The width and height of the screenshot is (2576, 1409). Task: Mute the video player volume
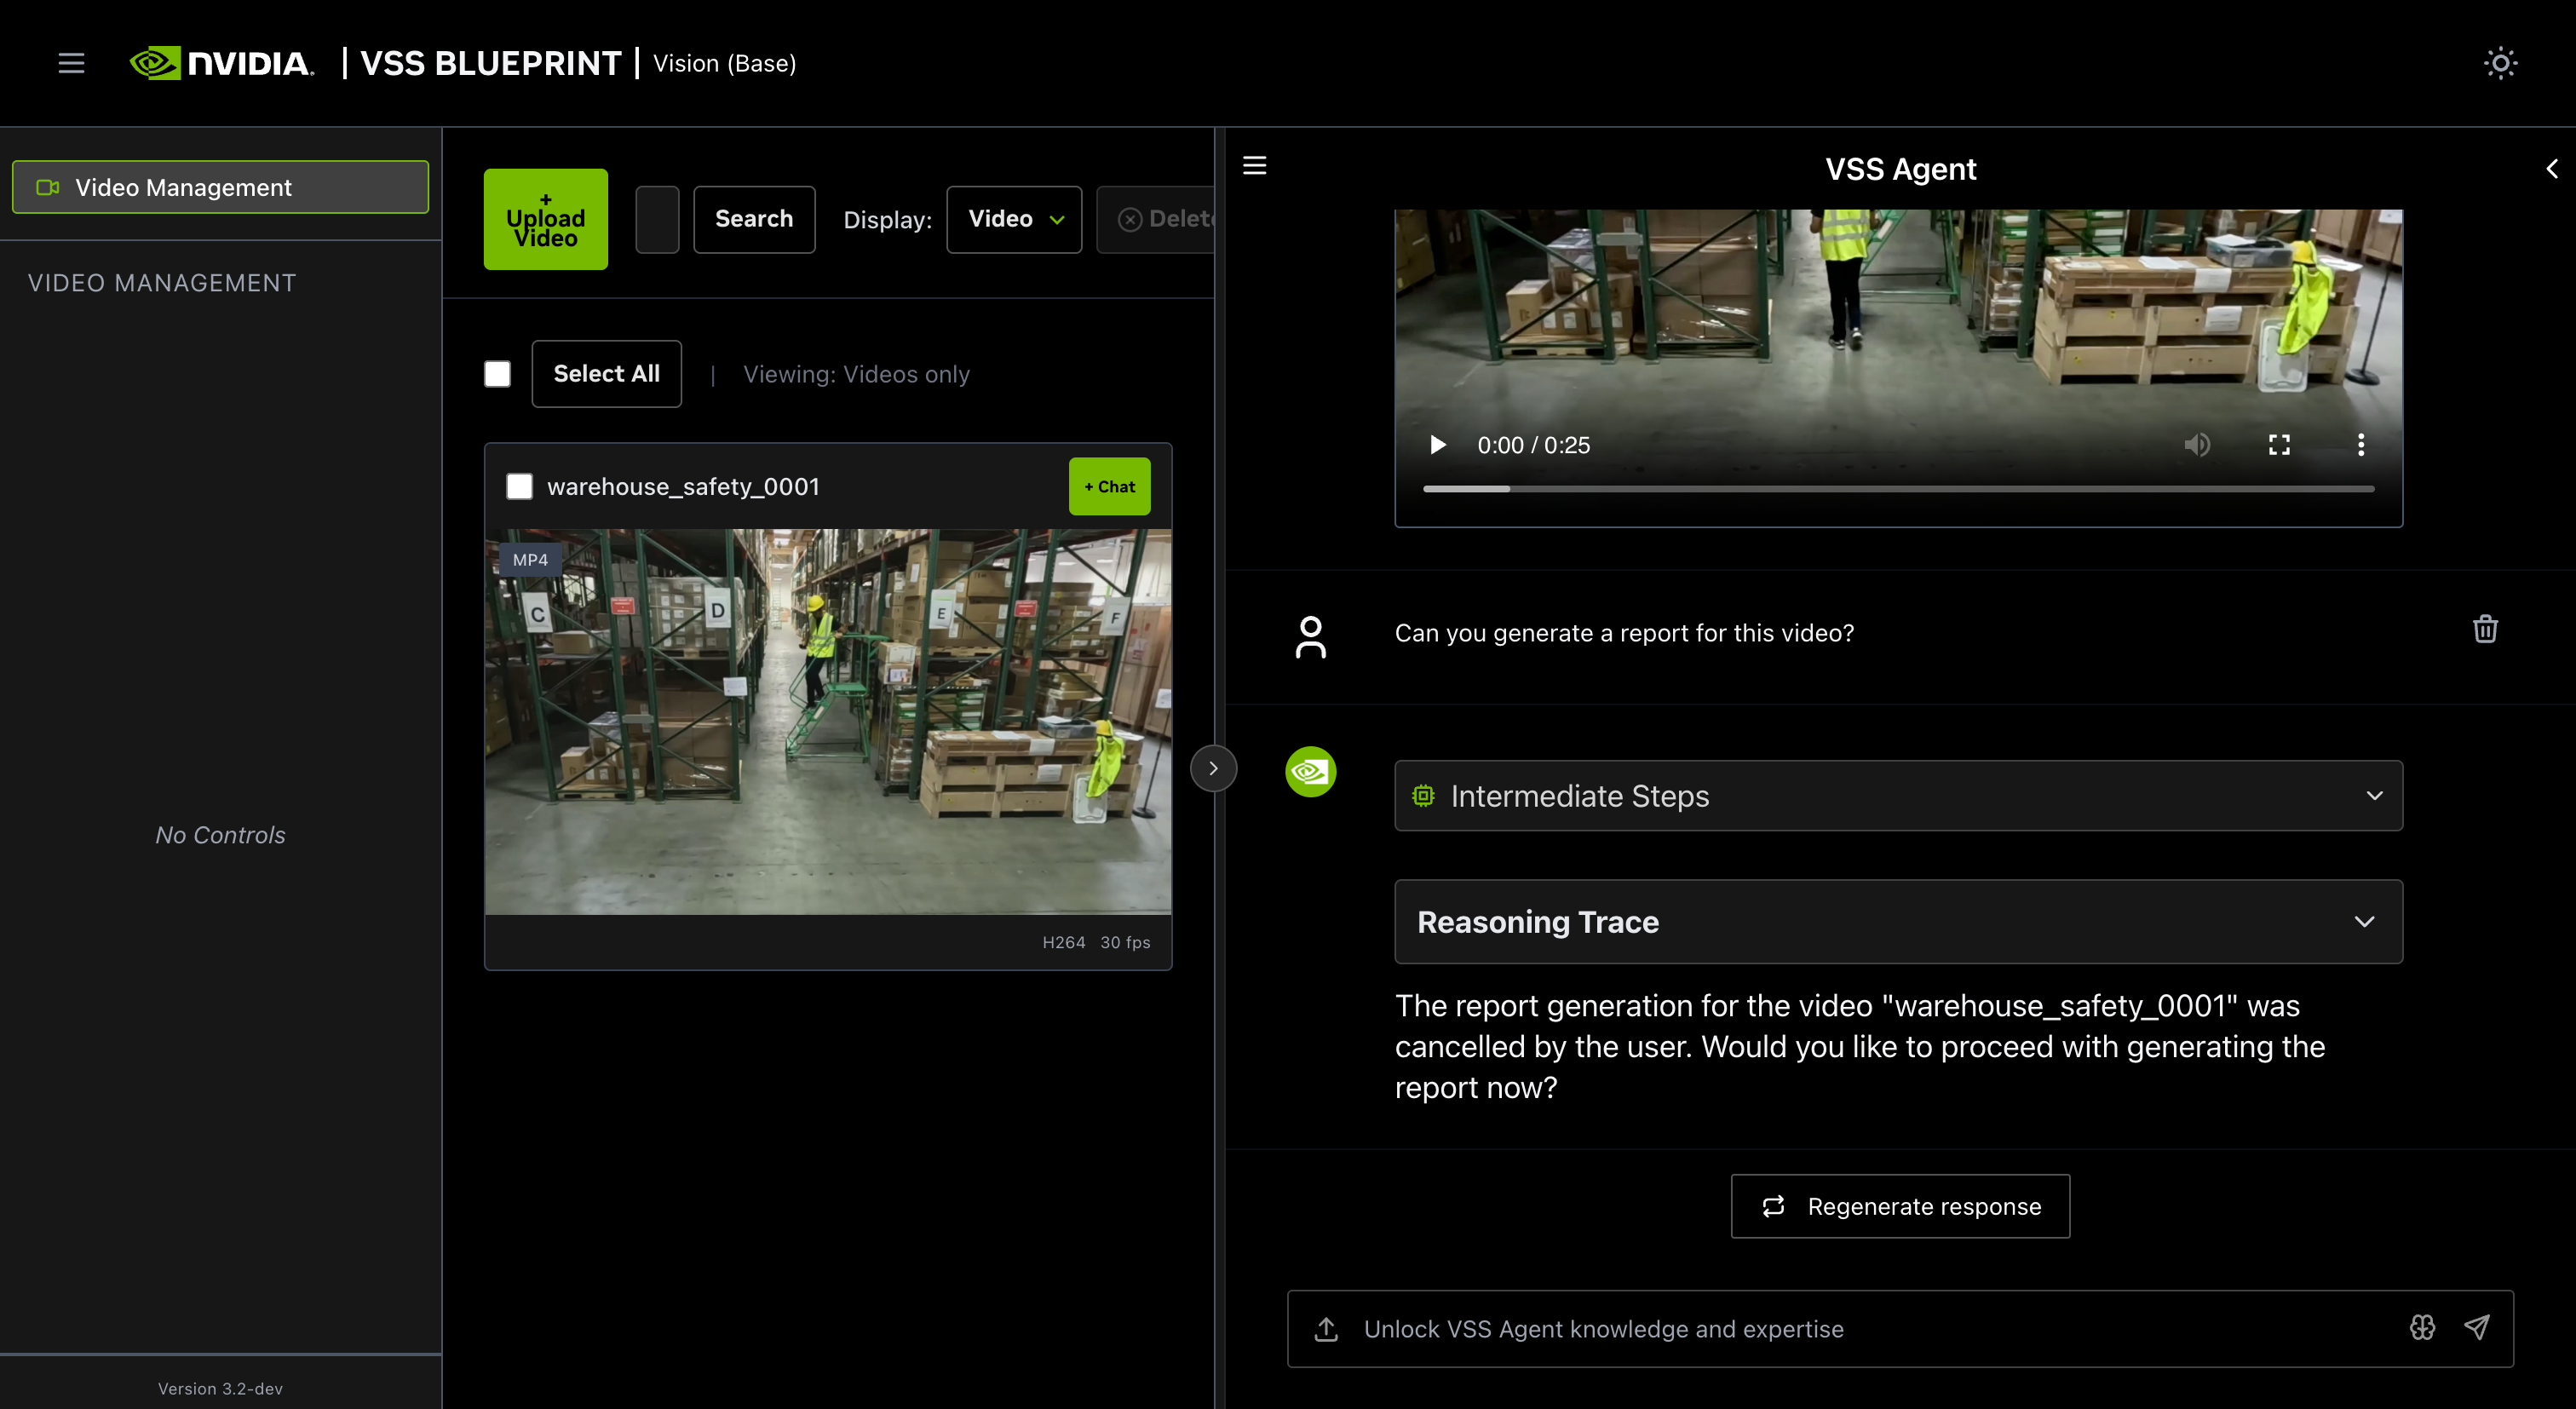[2196, 445]
